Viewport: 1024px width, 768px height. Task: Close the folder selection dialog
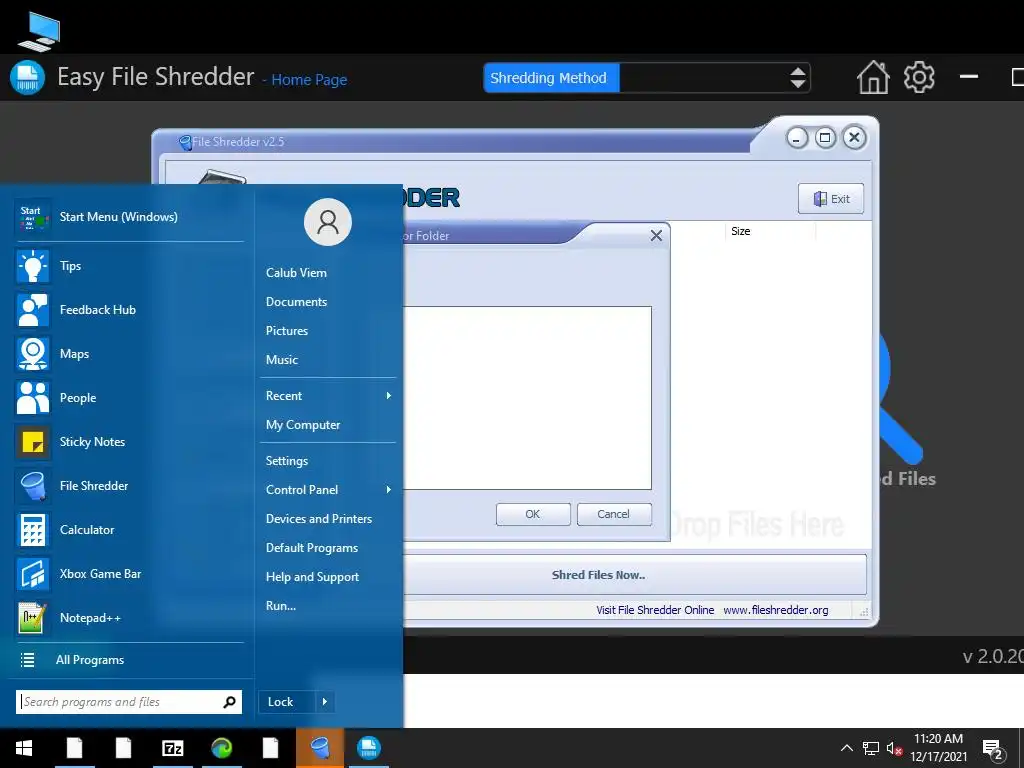(x=656, y=236)
